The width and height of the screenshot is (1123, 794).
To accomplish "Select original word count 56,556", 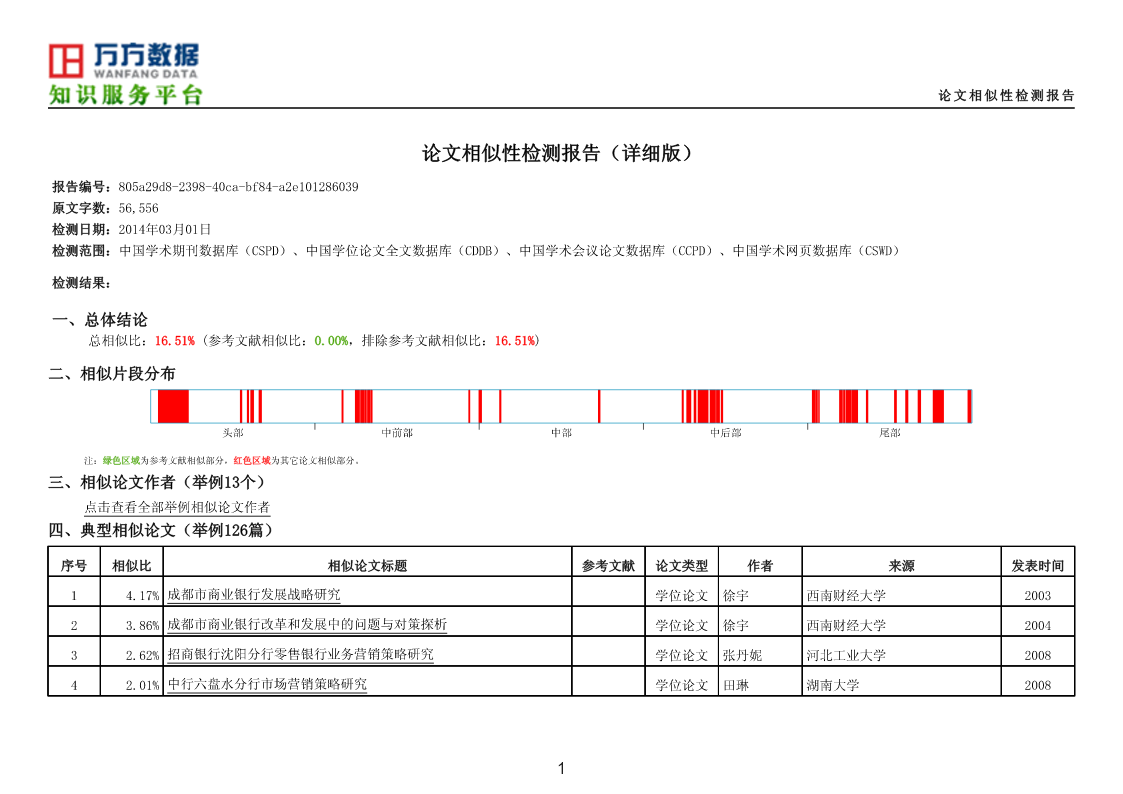I will [x=138, y=208].
